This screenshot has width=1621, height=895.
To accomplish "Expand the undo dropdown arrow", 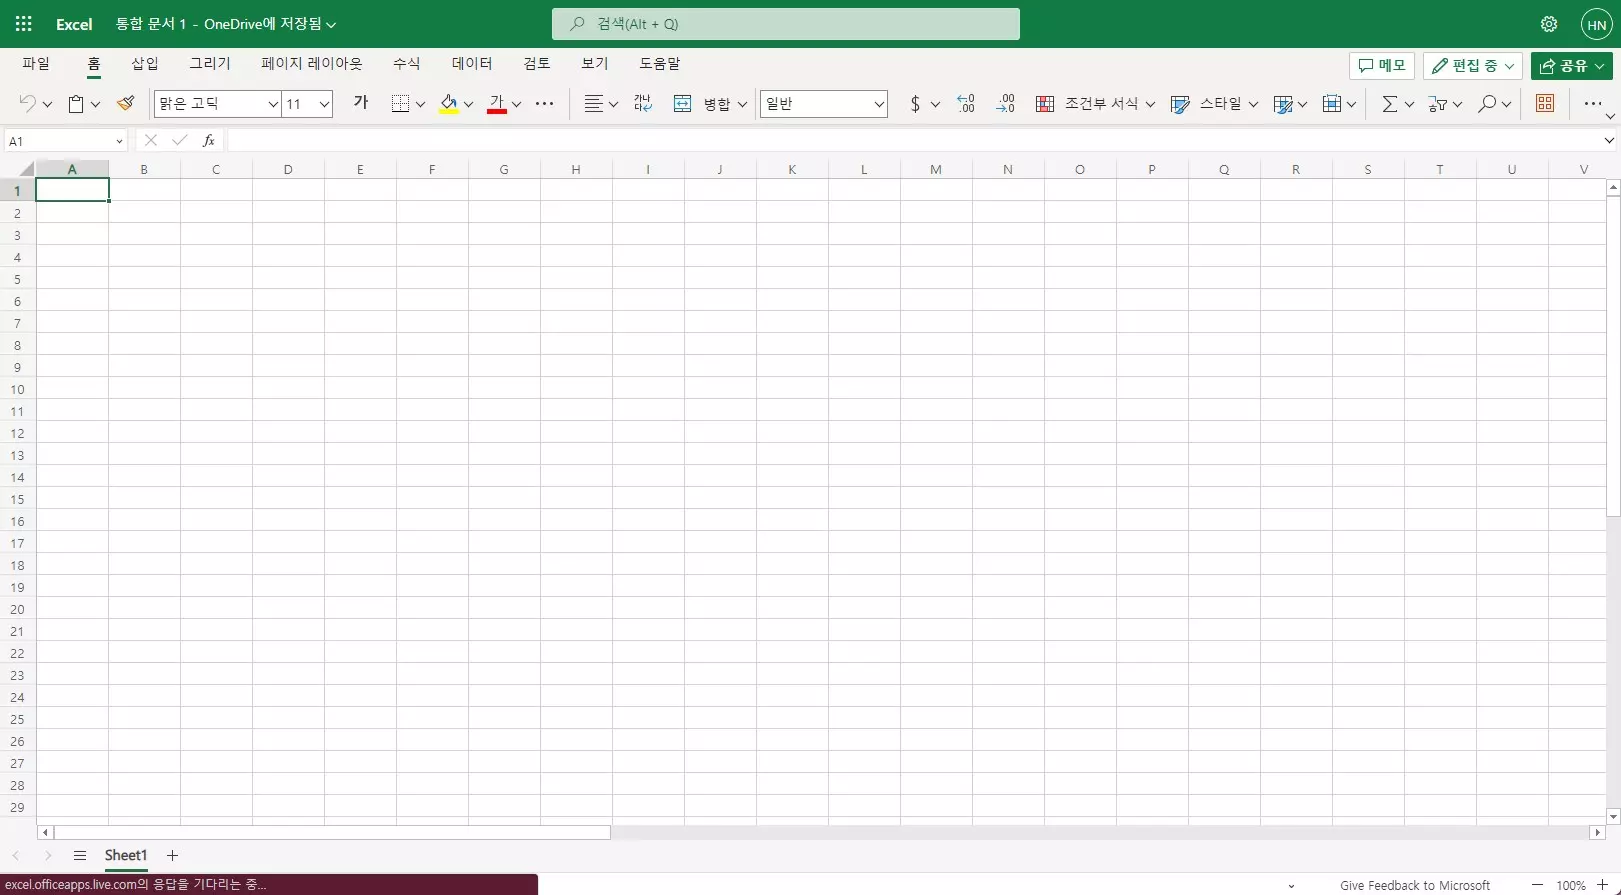I will point(47,104).
